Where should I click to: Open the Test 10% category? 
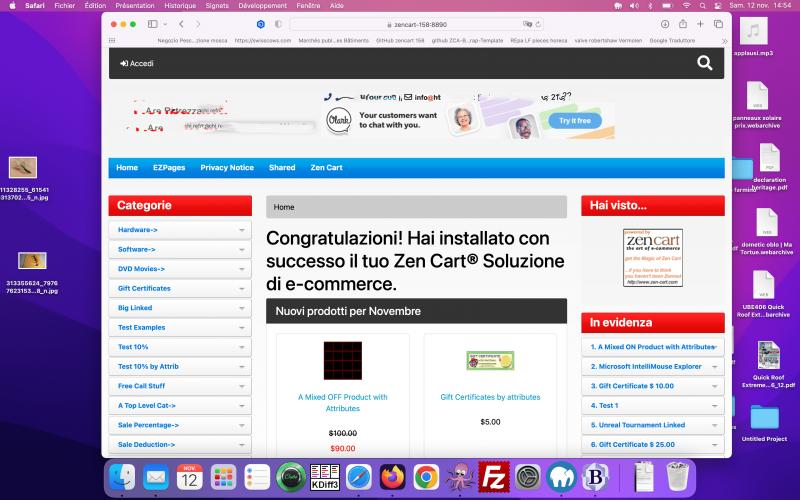(180, 347)
